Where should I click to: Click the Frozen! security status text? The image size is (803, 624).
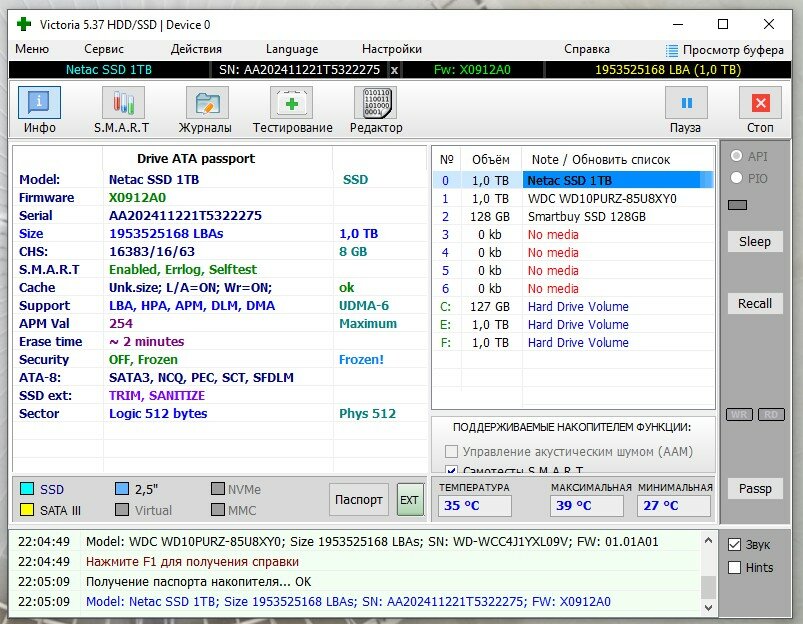tap(361, 360)
